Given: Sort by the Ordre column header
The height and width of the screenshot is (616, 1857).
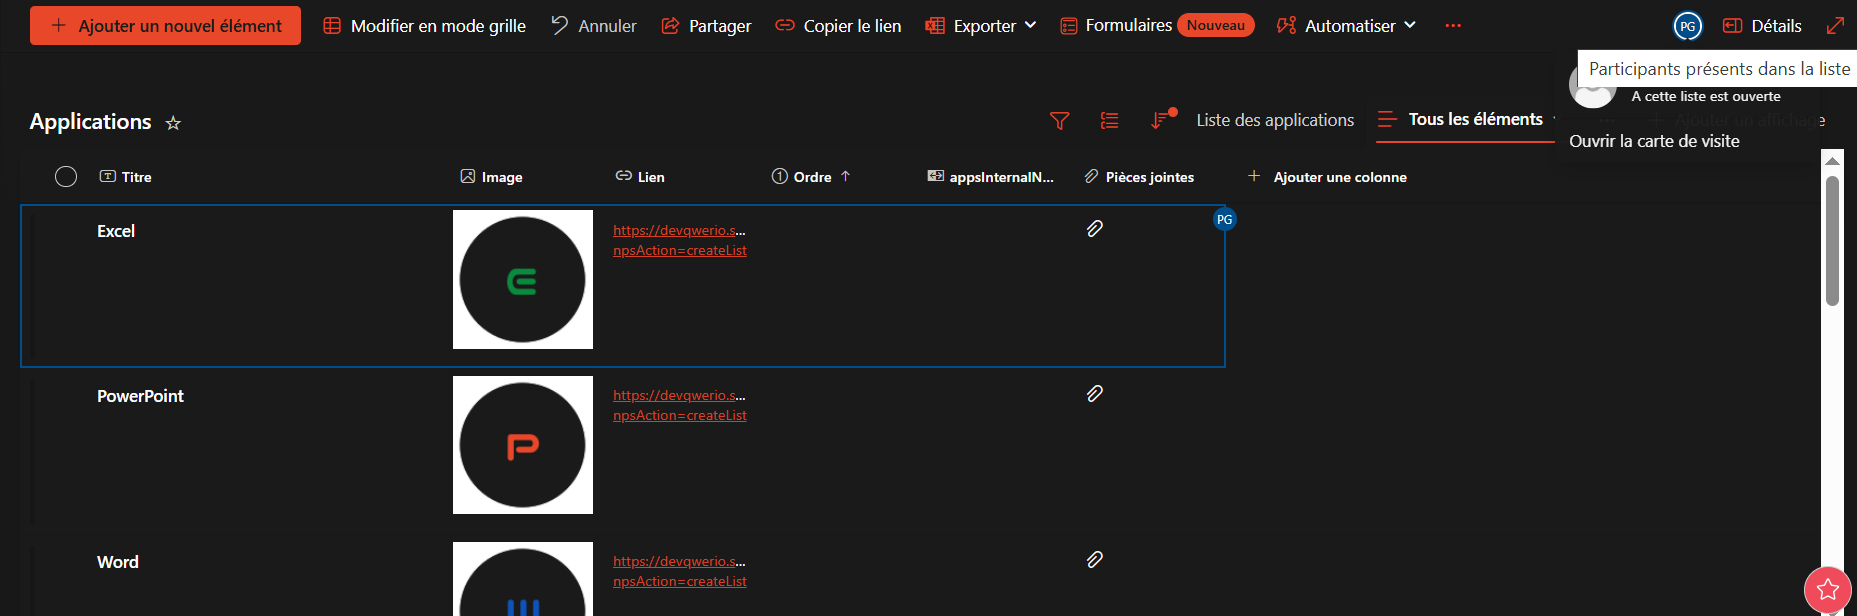Looking at the screenshot, I should (811, 177).
